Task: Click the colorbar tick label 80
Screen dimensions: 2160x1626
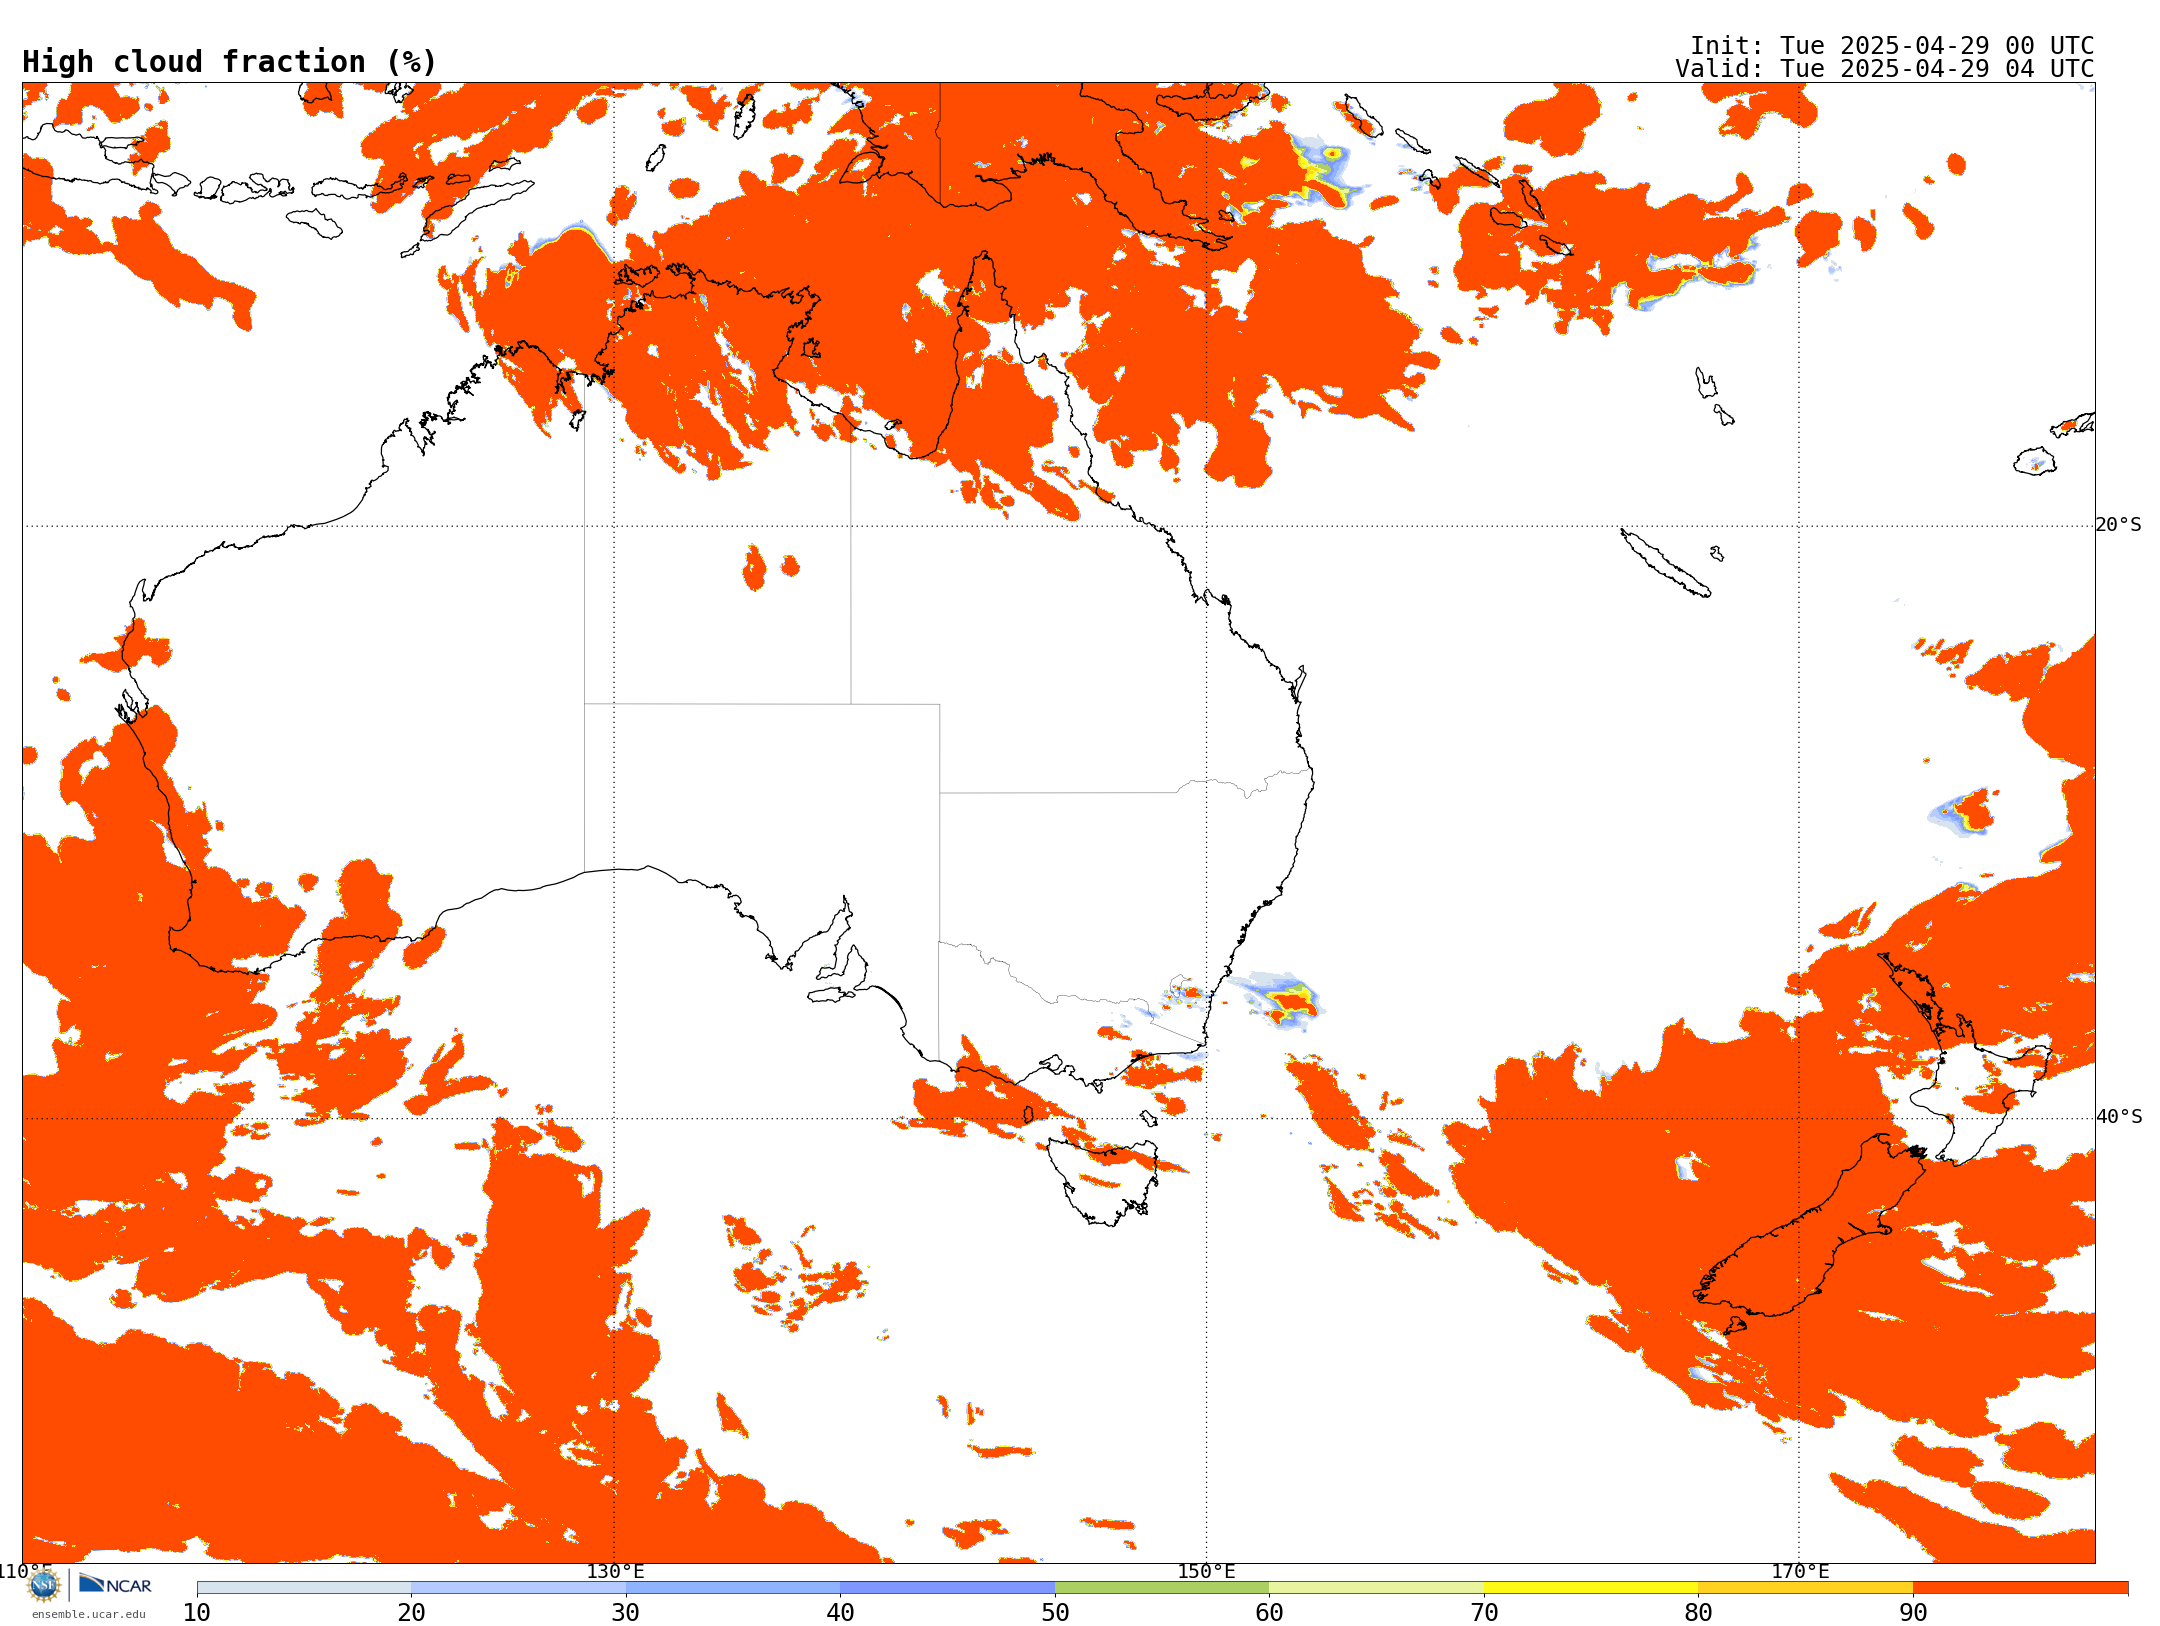Action: (x=1698, y=1612)
